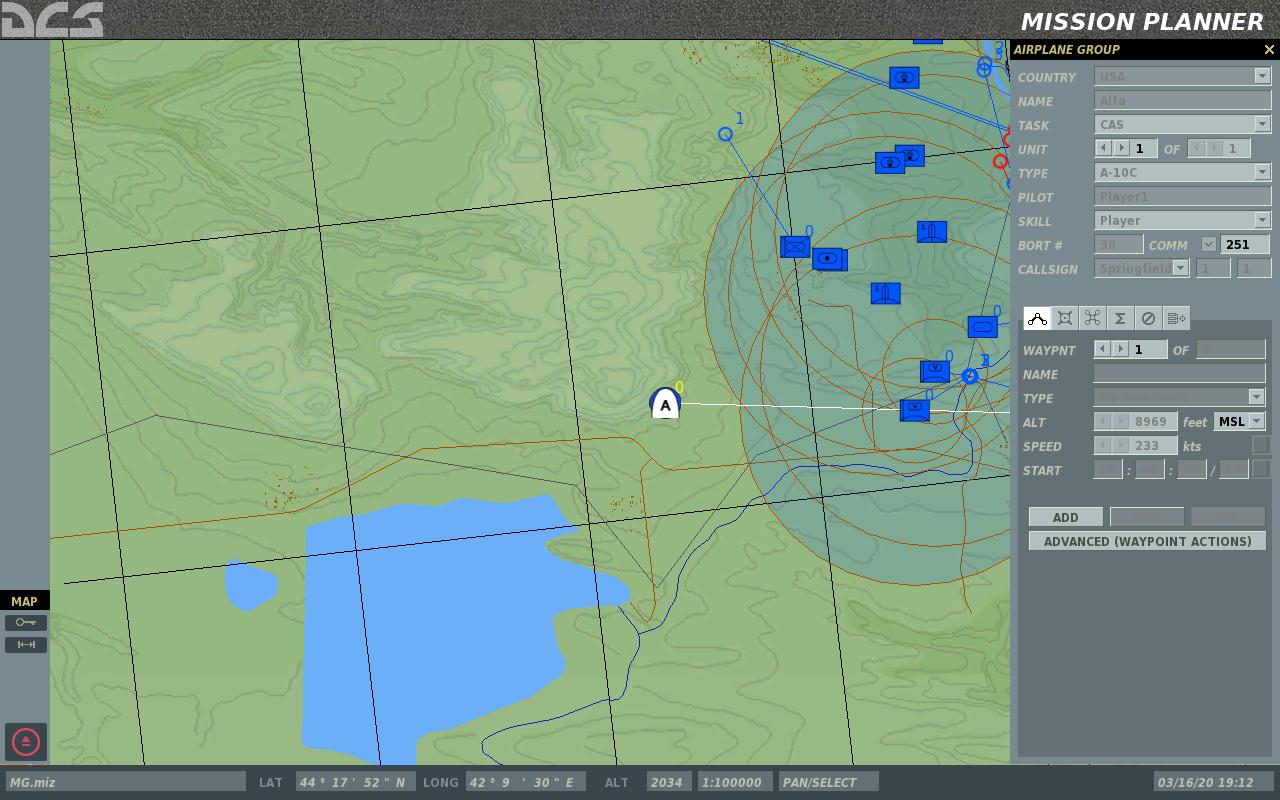The height and width of the screenshot is (800, 1280).
Task: Open the Route tab icon
Action: (1037, 318)
